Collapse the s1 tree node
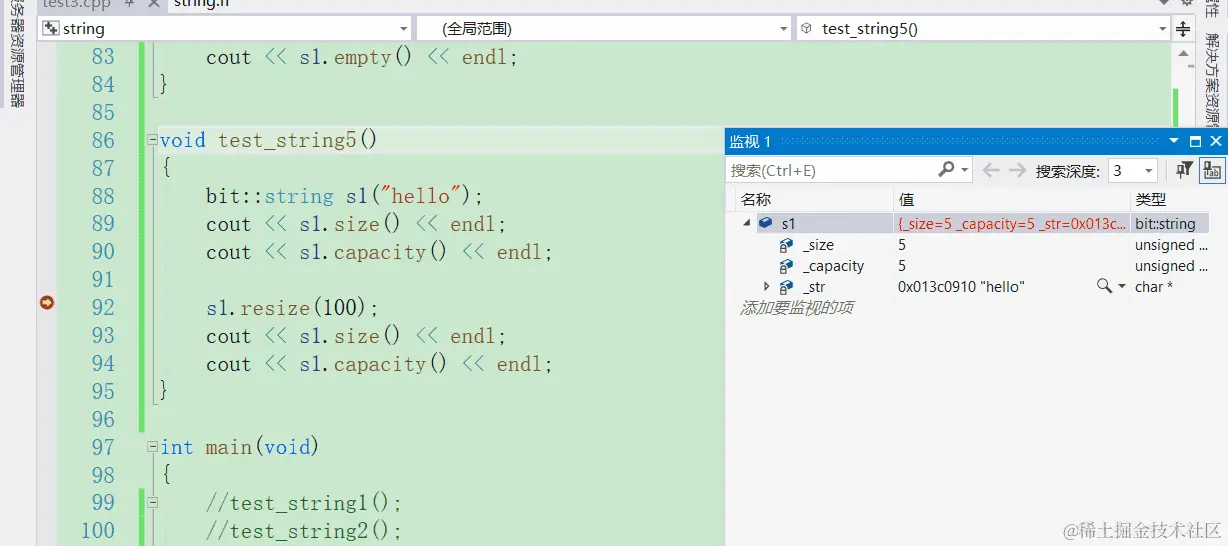1228x546 pixels. tap(745, 223)
